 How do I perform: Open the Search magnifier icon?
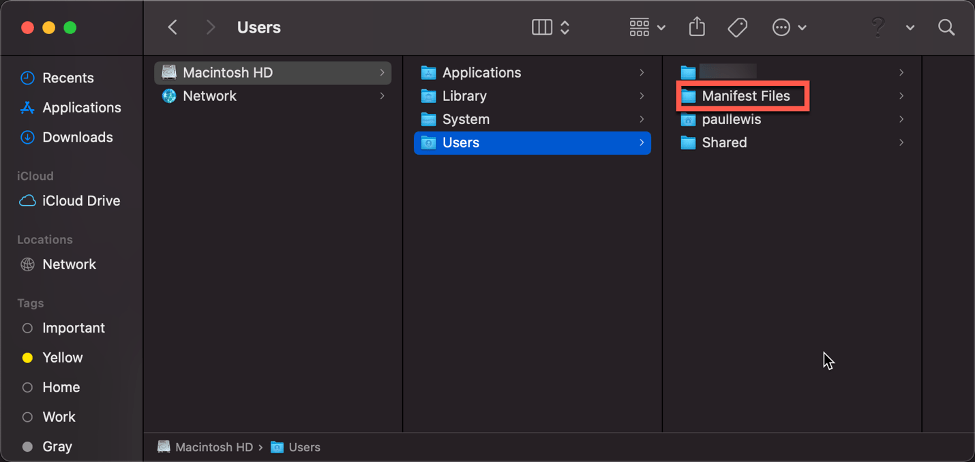946,28
